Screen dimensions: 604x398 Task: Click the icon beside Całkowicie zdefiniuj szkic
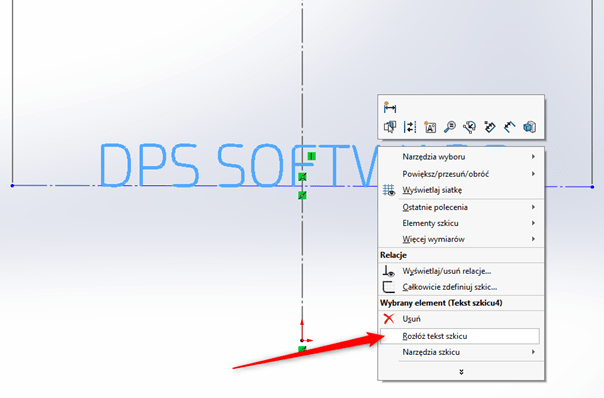point(389,287)
